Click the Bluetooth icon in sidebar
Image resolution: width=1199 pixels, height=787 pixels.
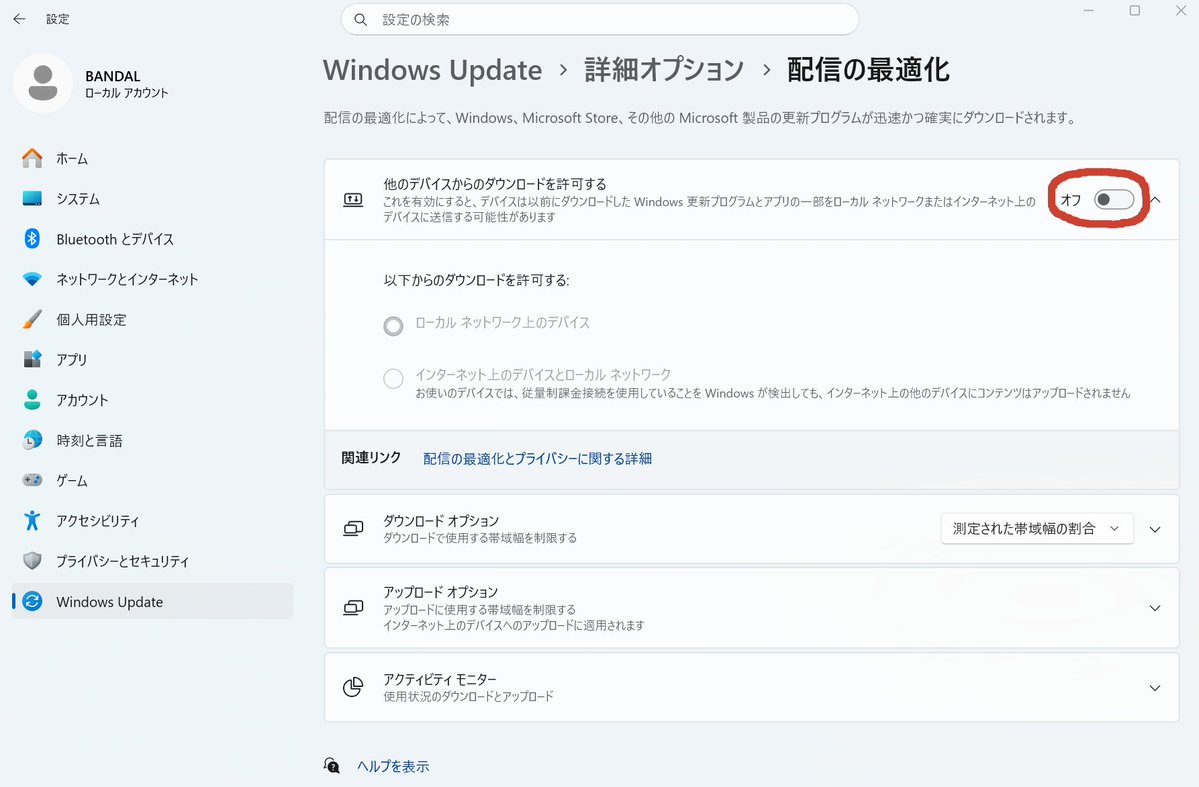point(32,239)
